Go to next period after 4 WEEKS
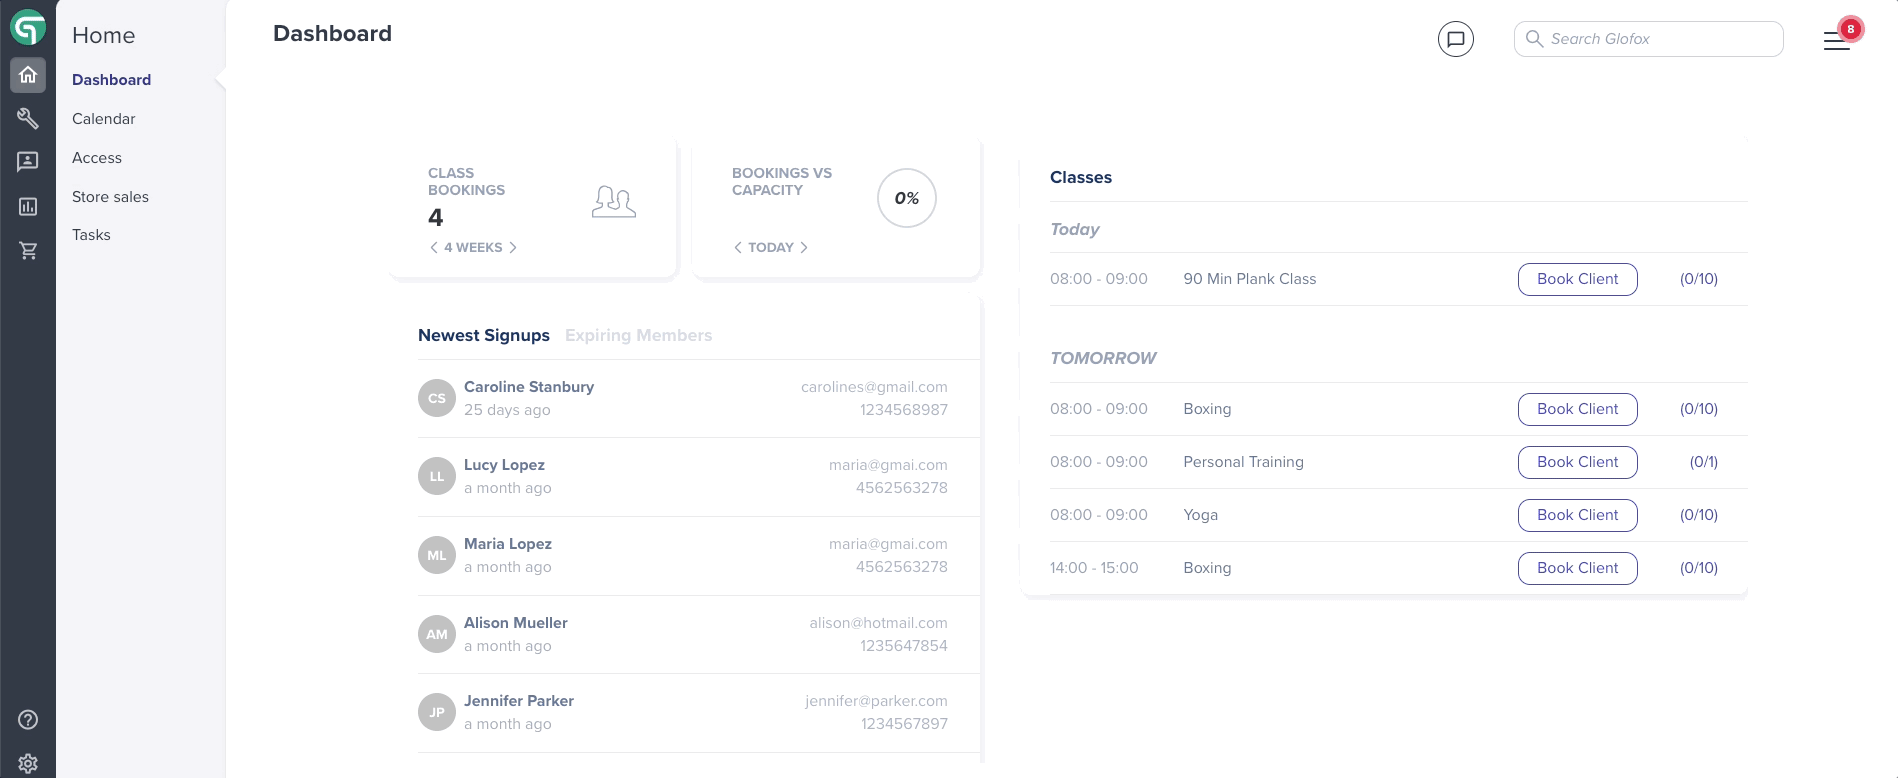 [513, 247]
